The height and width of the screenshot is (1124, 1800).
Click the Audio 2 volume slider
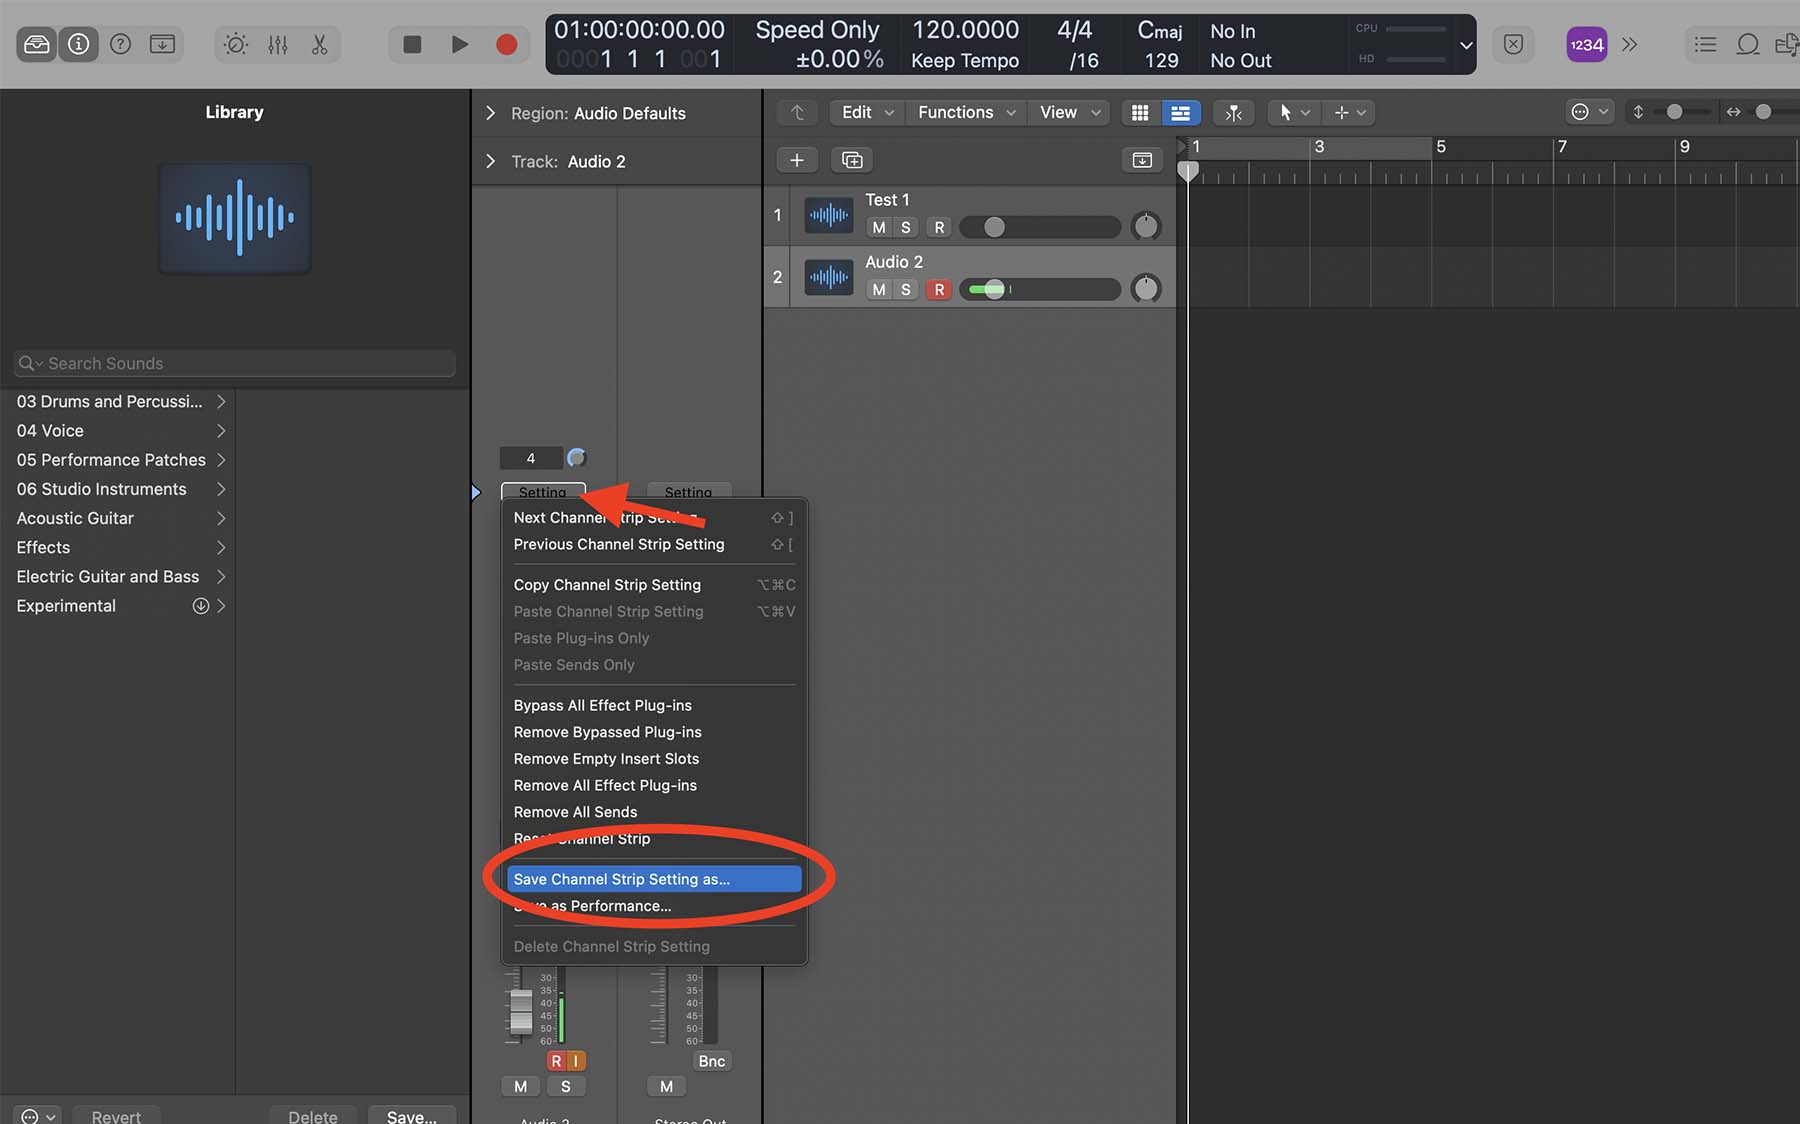[x=1040, y=289]
